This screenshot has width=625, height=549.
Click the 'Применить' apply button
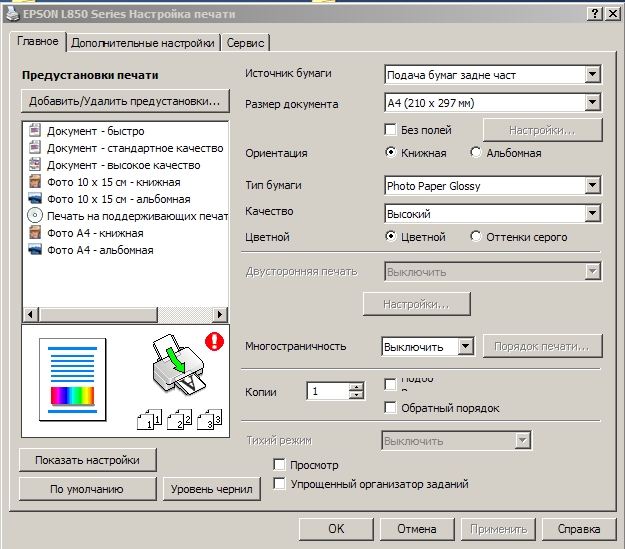pyautogui.click(x=498, y=529)
